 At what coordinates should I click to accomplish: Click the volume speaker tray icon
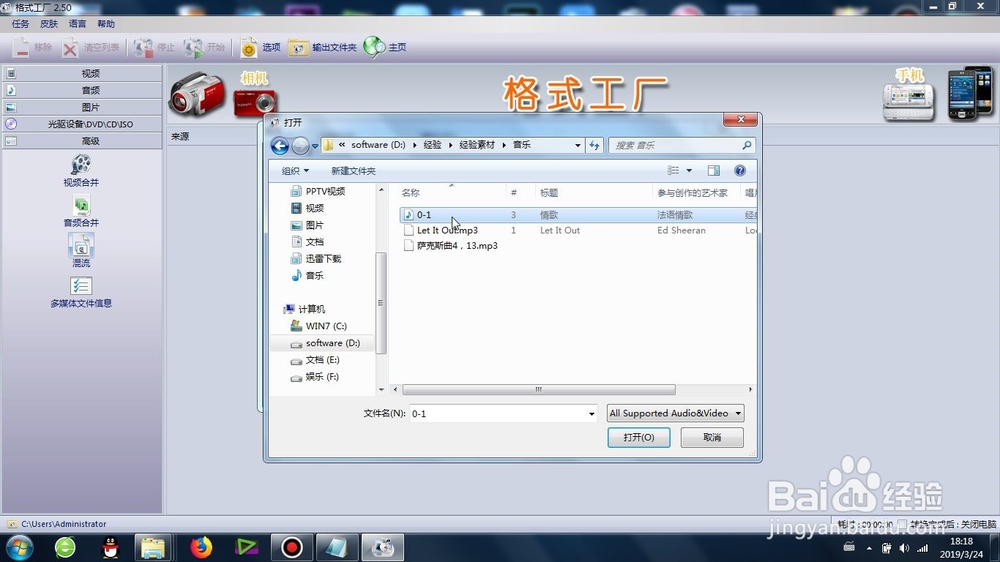tap(904, 548)
